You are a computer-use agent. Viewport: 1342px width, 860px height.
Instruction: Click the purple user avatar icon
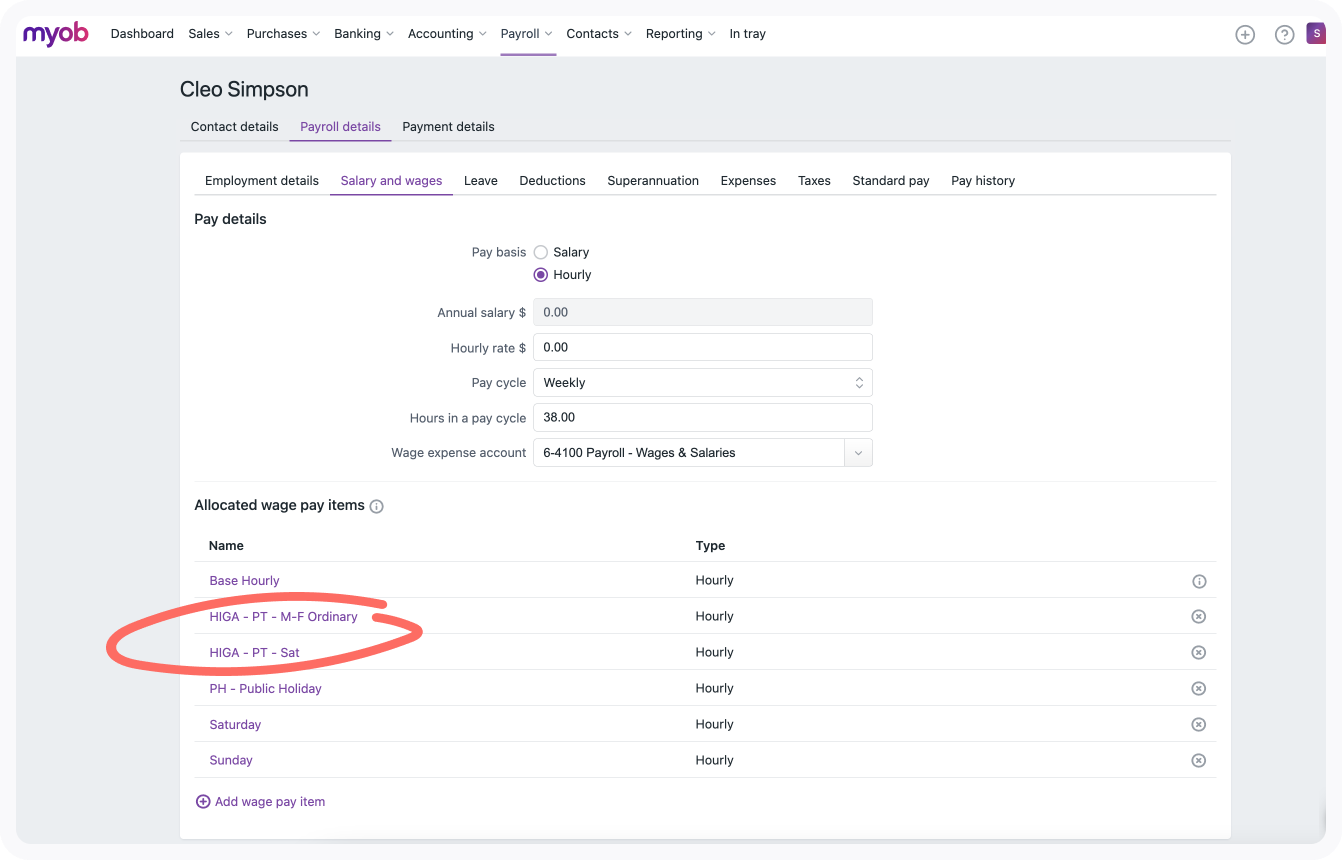pos(1315,34)
